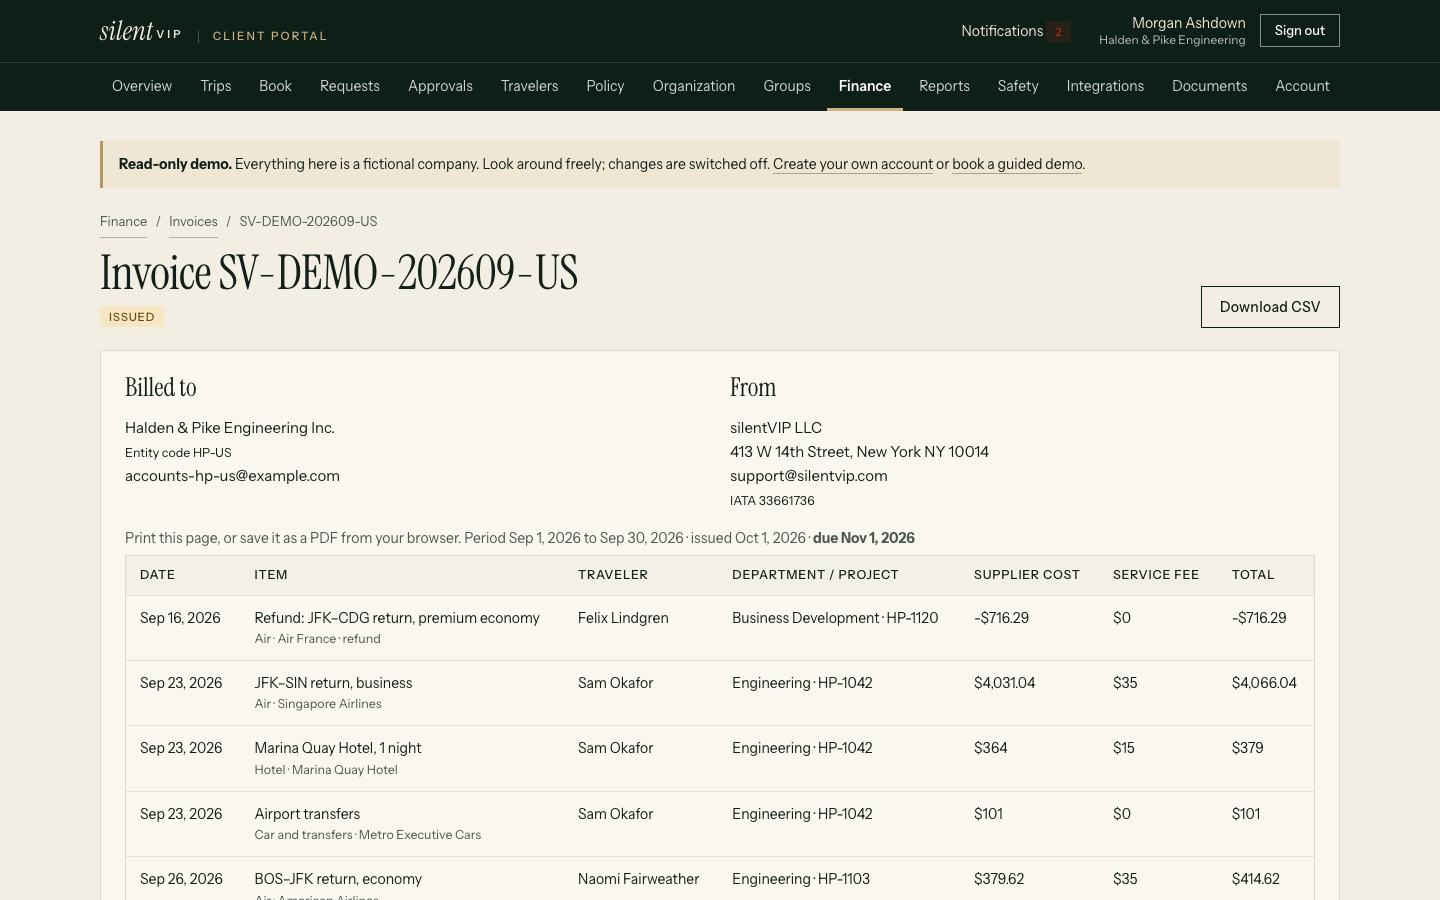Follow the "Create your own account" link
Image resolution: width=1440 pixels, height=900 pixels.
point(853,164)
